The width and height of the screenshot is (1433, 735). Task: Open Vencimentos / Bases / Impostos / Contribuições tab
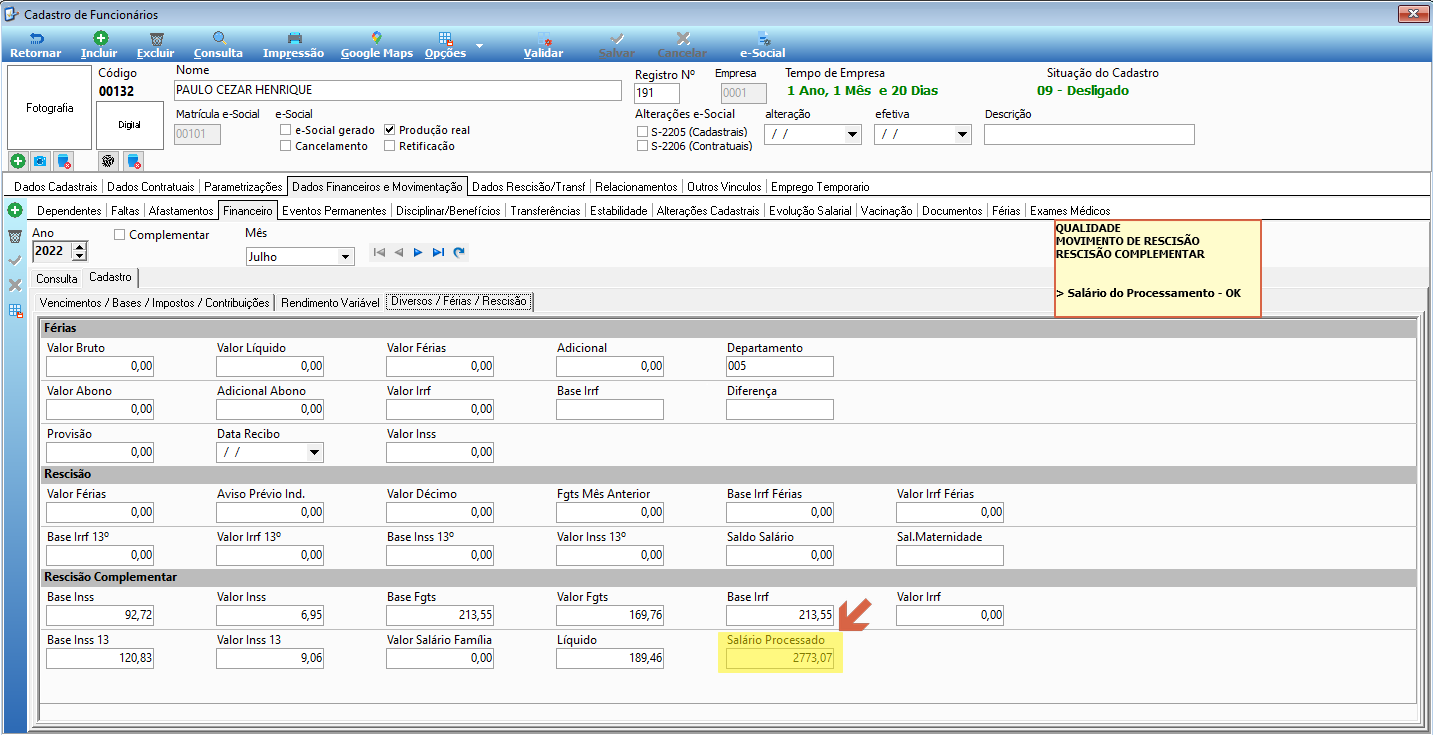[x=154, y=302]
